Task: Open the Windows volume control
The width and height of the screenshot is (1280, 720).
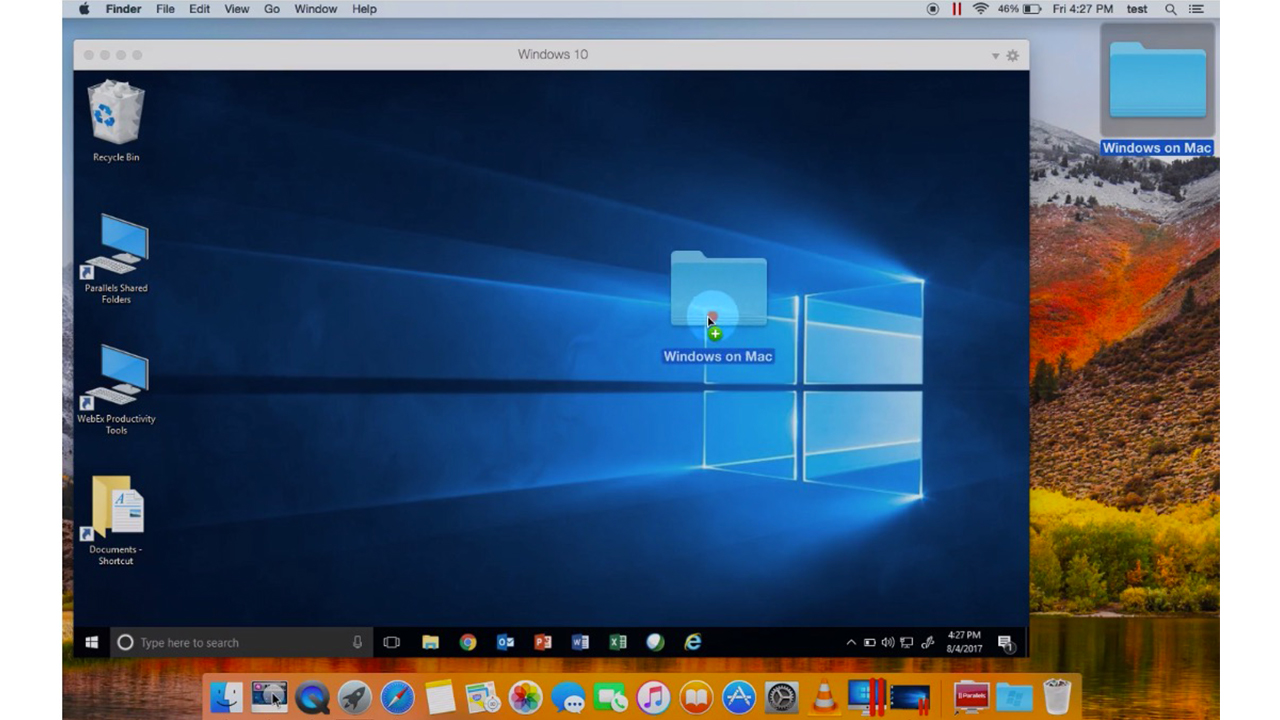Action: pos(888,642)
